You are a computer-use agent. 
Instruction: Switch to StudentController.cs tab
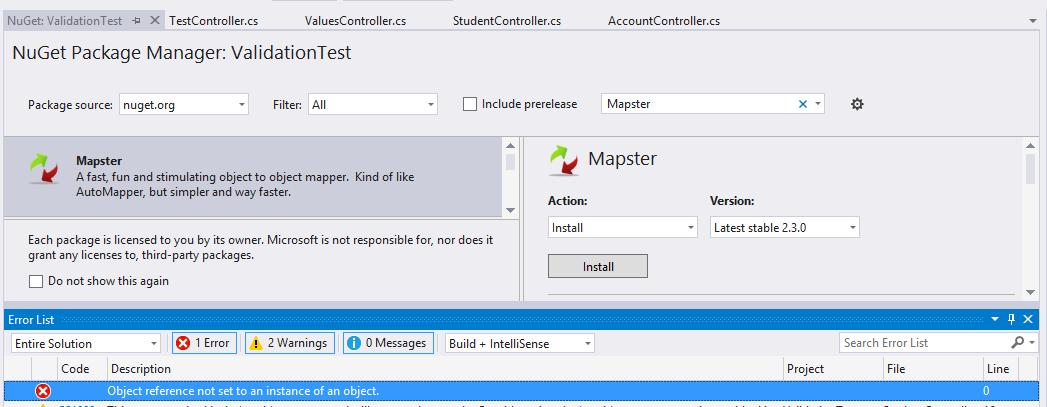coord(506,21)
